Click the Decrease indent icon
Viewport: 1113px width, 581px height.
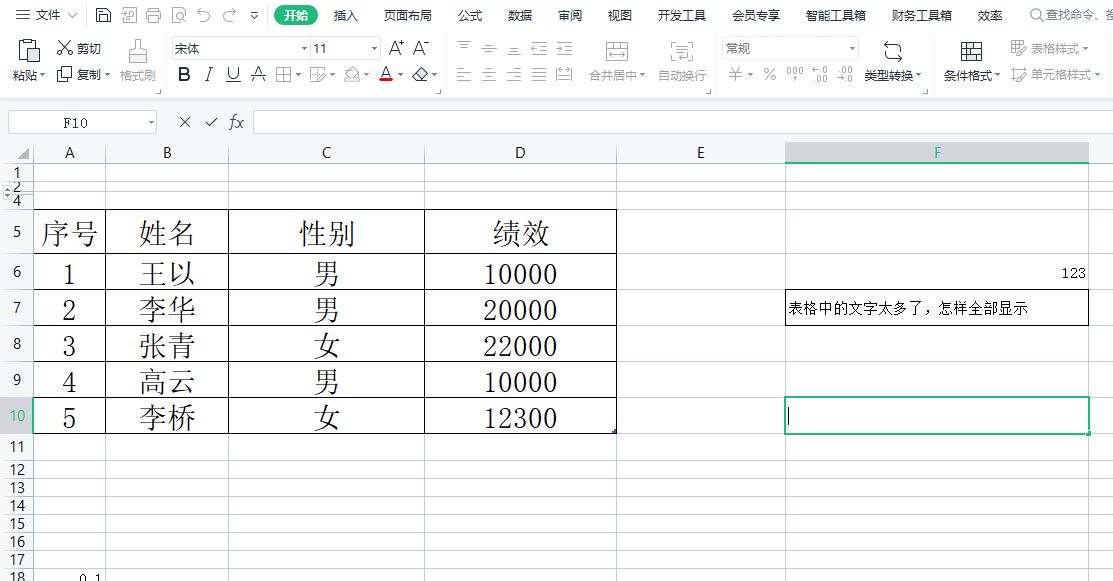point(539,48)
